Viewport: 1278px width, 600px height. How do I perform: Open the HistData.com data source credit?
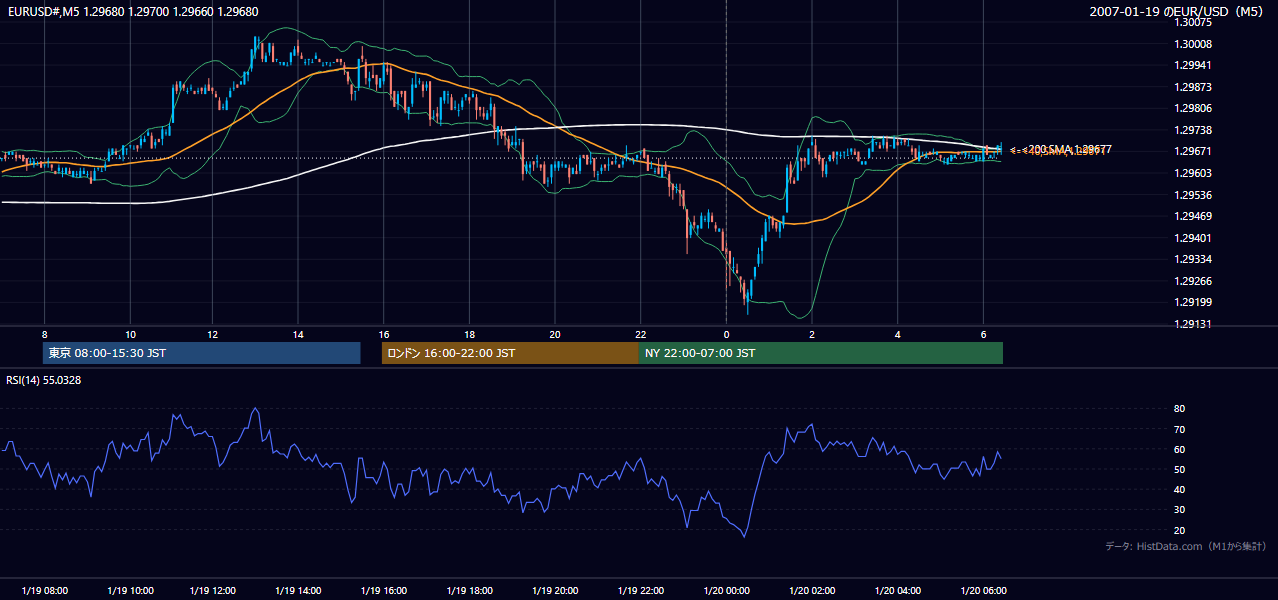coord(1186,546)
